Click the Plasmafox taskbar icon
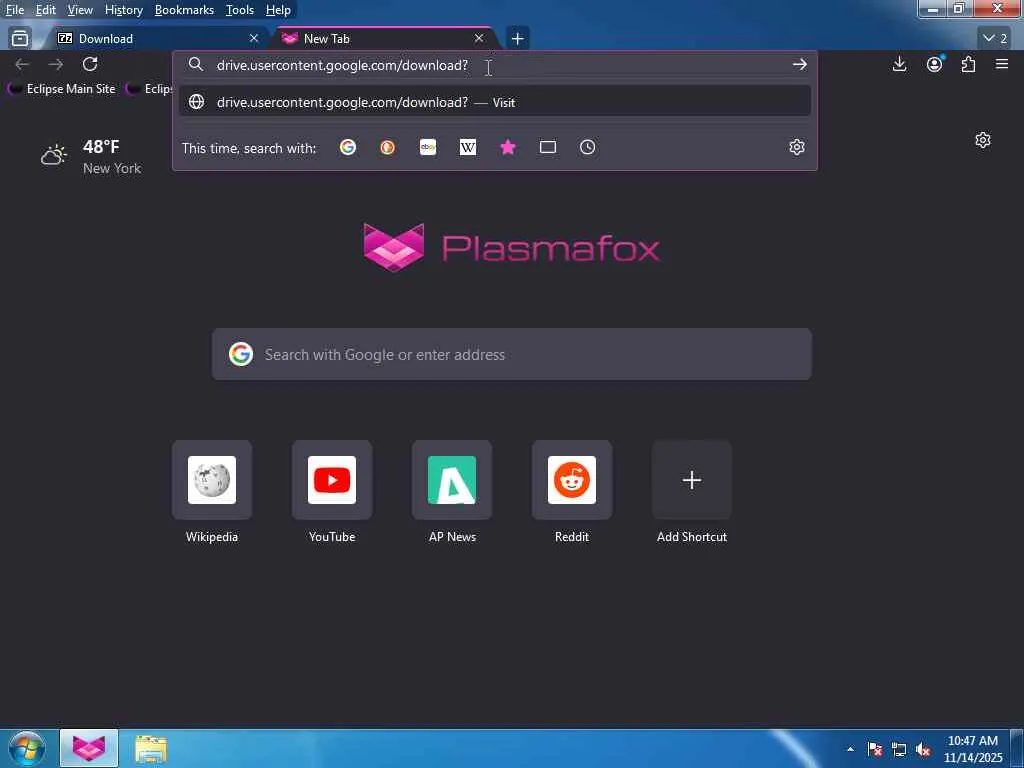Screen dimensions: 1024x768 89,748
